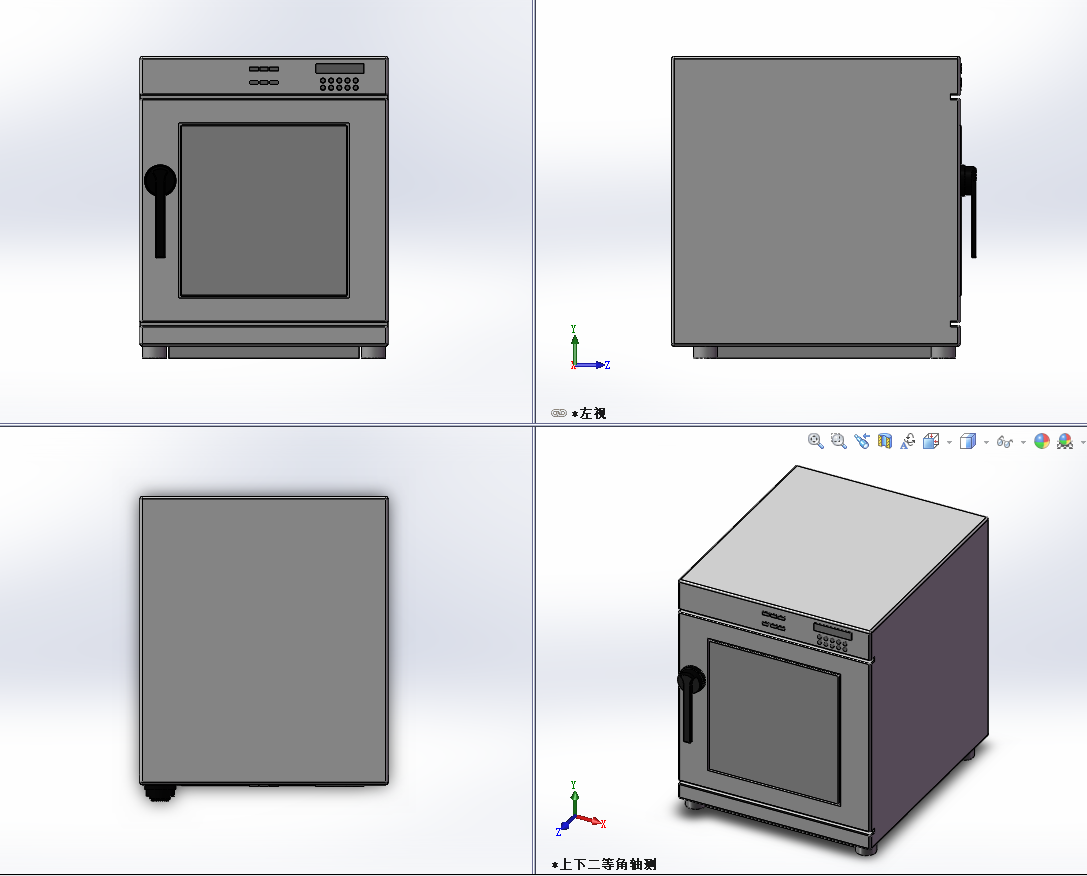Activate Section View tool
Viewport: 1087px width, 876px height.
[885, 441]
